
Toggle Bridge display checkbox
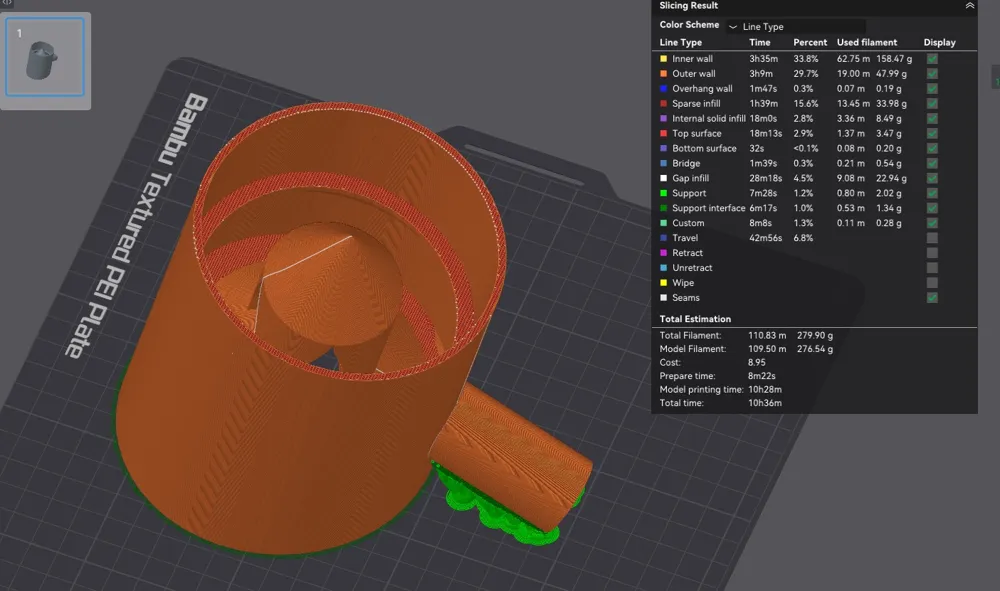[932, 163]
